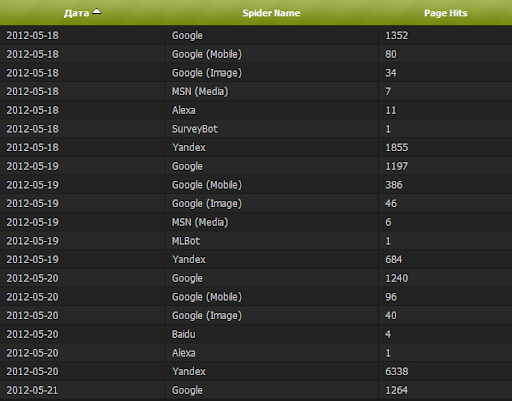Click the 6338 page hits value
Screen dimensions: 512x401
pyautogui.click(x=397, y=372)
